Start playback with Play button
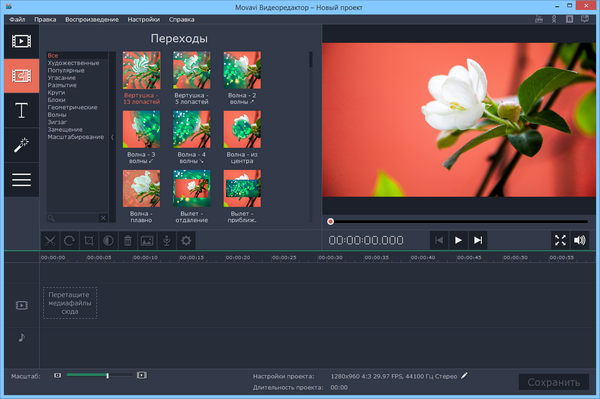The image size is (600, 399). pos(458,240)
